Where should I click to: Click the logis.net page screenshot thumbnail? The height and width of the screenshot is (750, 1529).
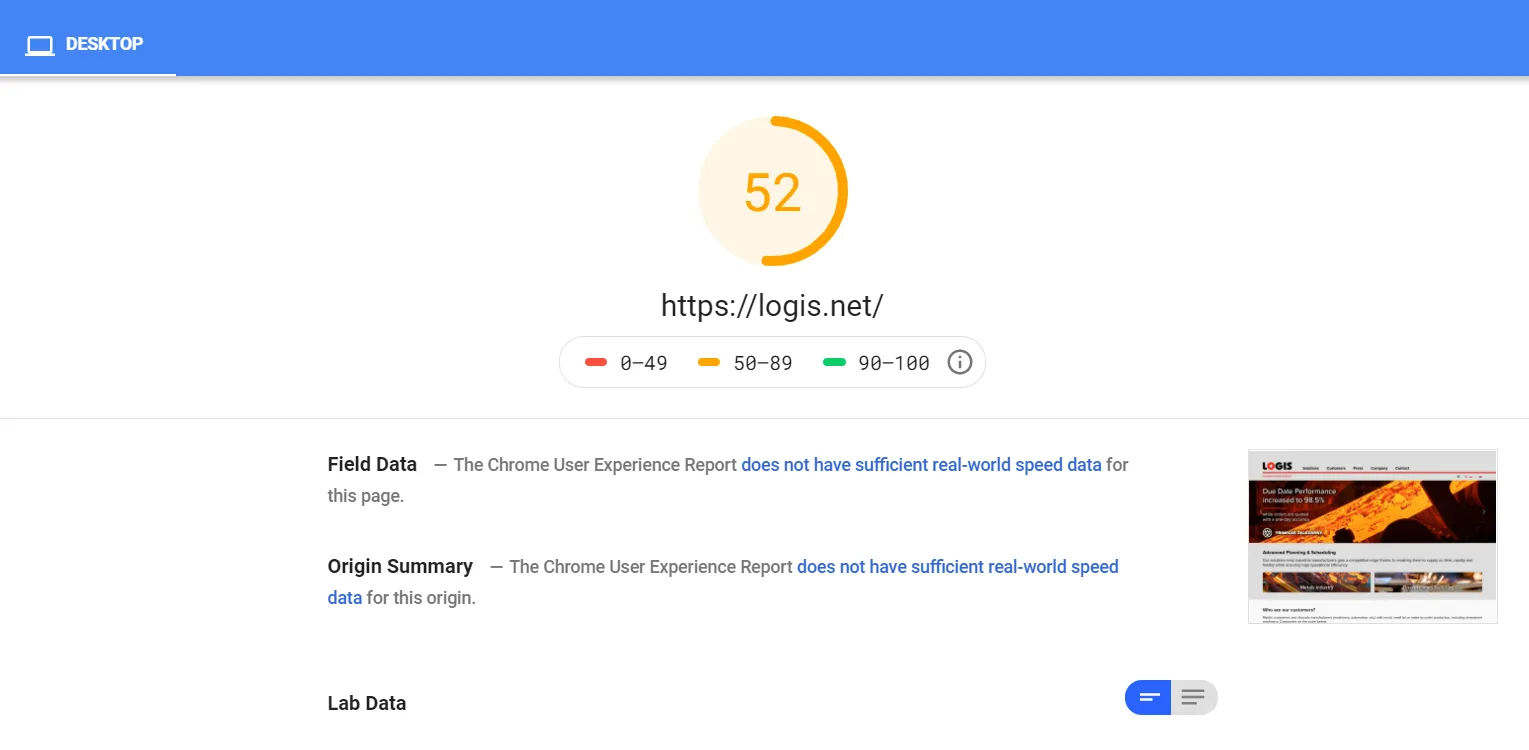click(1372, 537)
